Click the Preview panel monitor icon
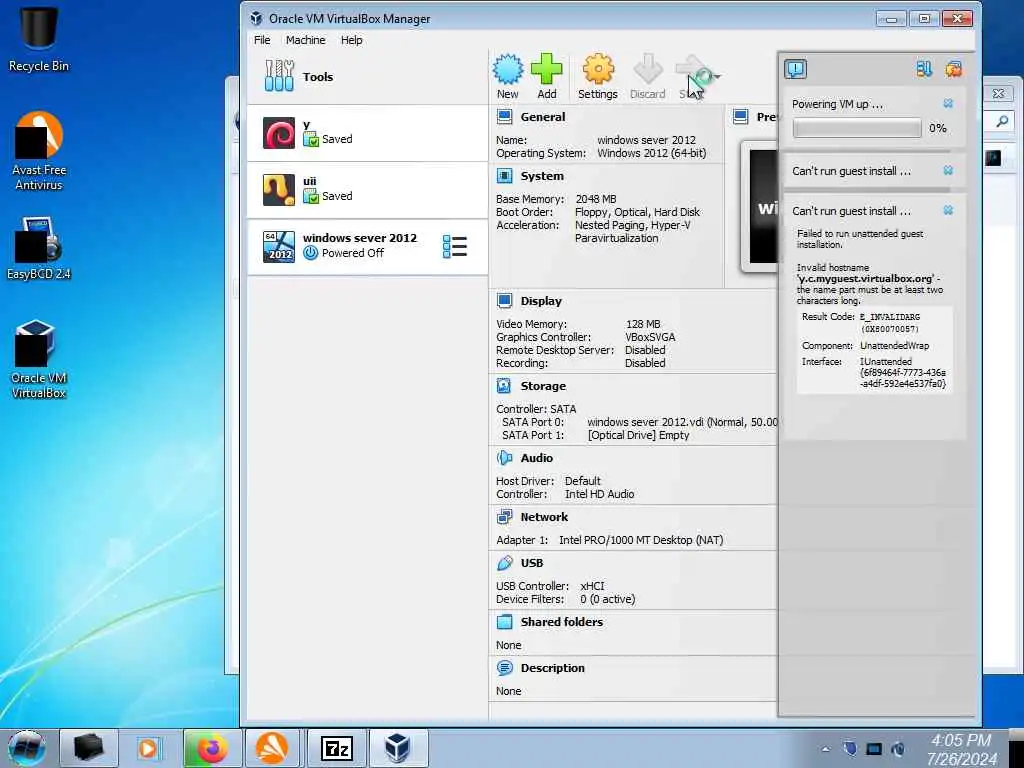Image resolution: width=1024 pixels, height=768 pixels. [x=741, y=117]
